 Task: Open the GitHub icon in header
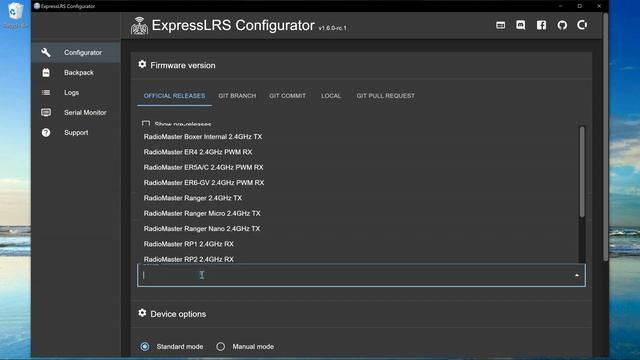(x=562, y=25)
